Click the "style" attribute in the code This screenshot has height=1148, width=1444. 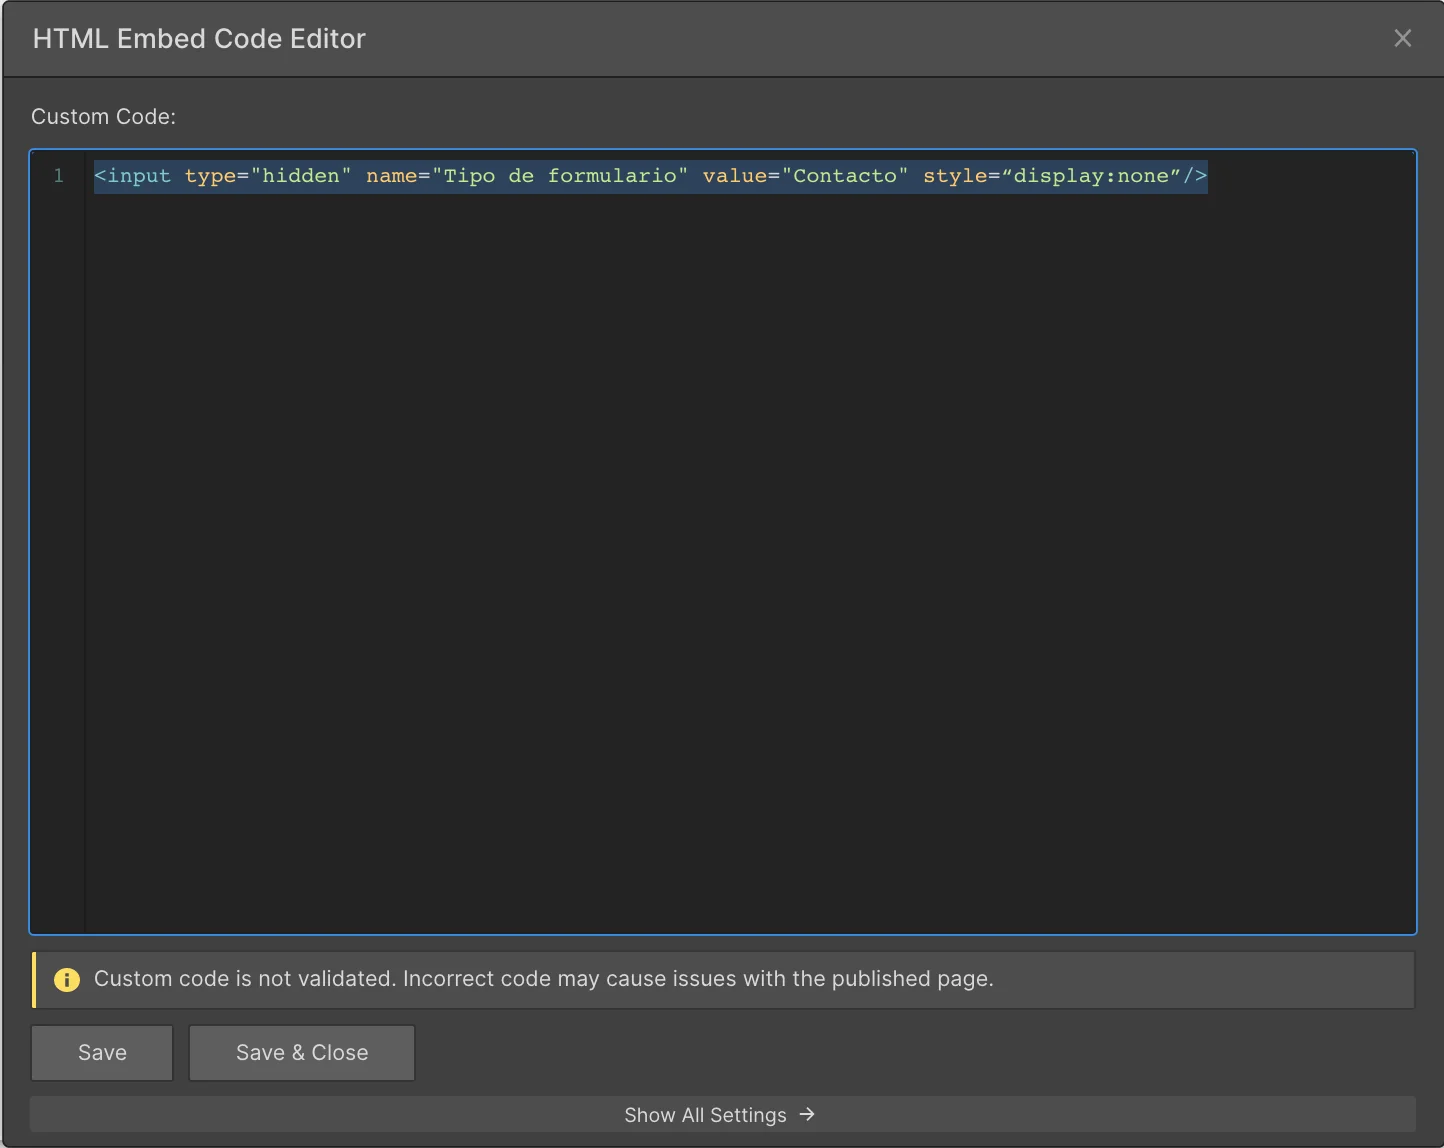954,176
